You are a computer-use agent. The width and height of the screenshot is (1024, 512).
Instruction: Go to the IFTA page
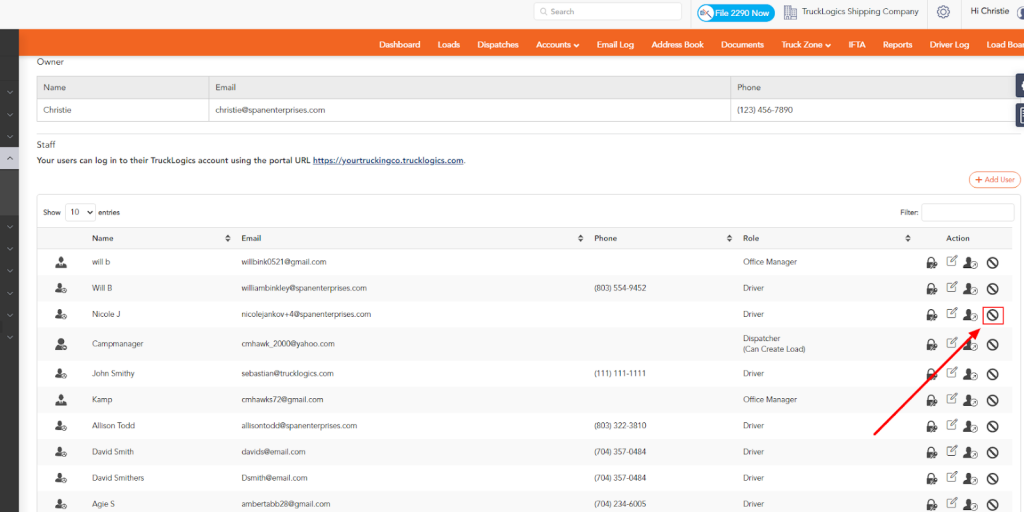(857, 45)
